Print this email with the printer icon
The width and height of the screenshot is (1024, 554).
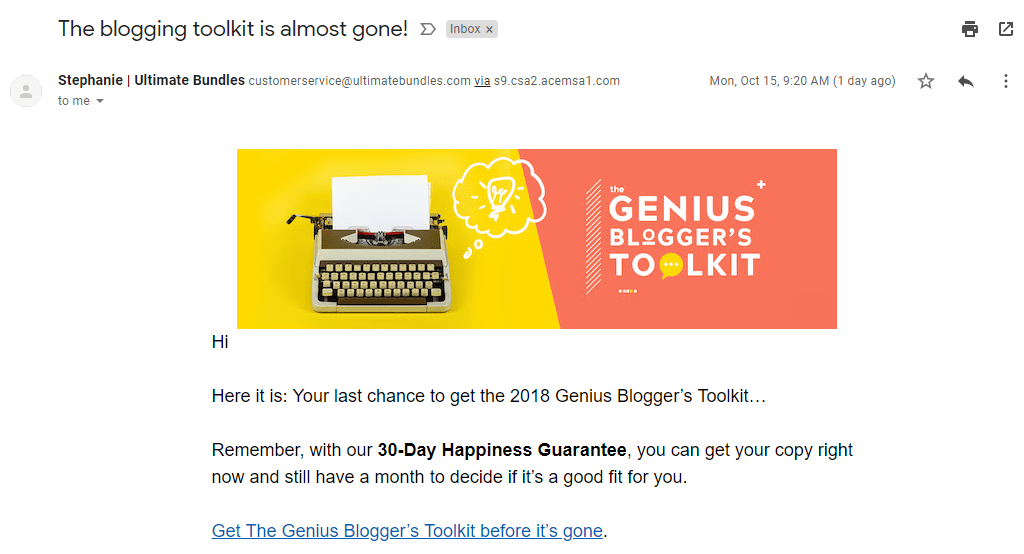pyautogui.click(x=969, y=29)
